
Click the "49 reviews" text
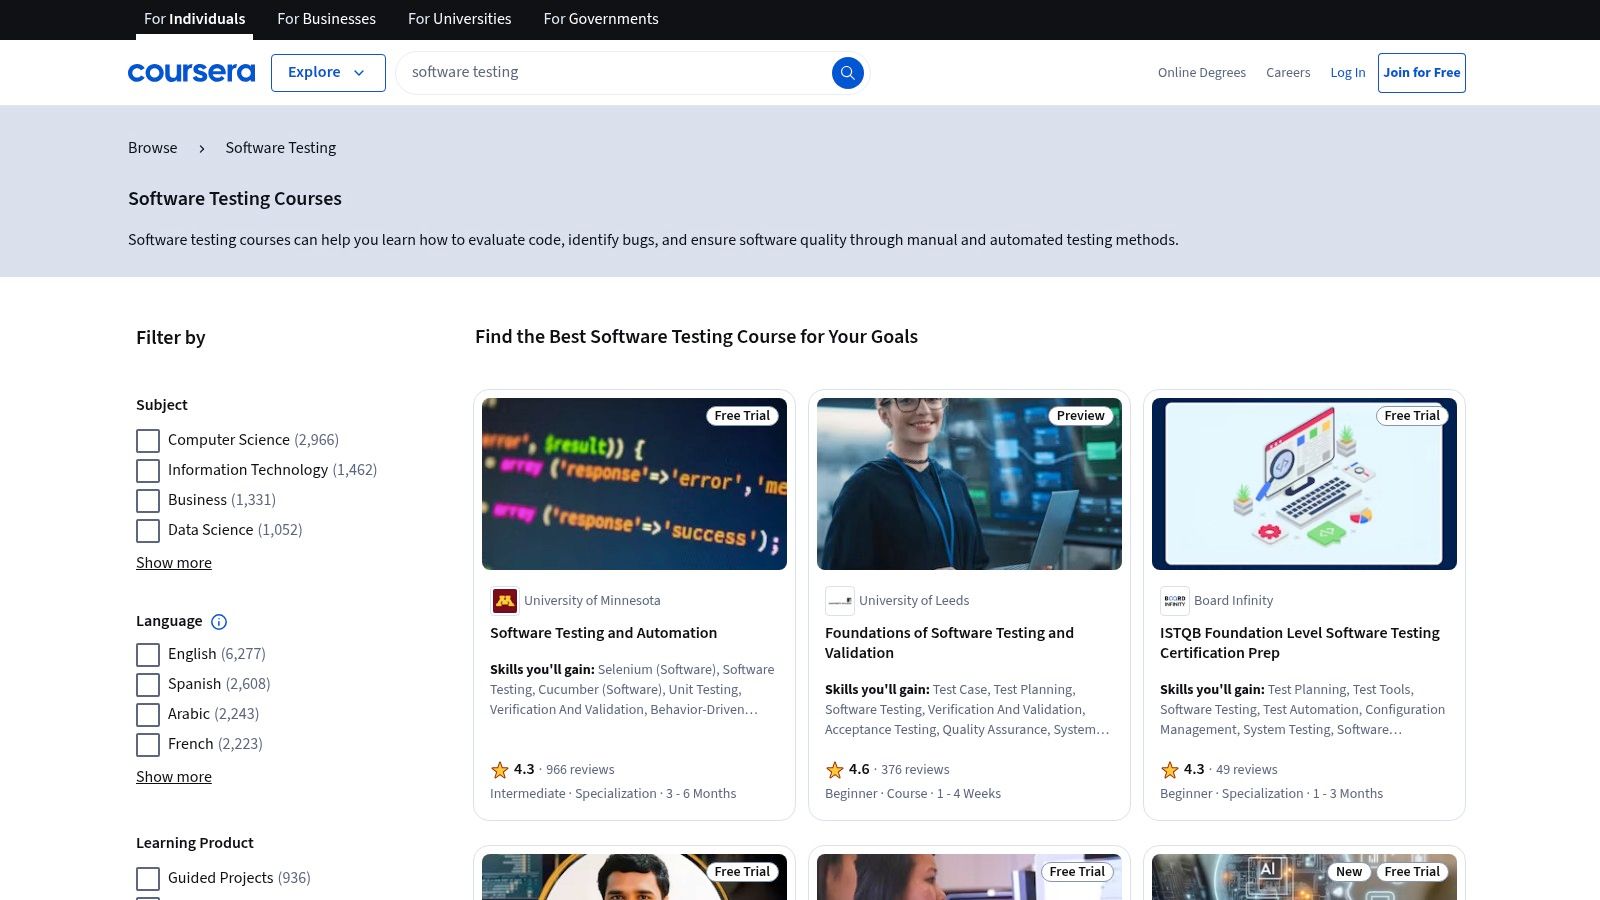coord(1247,770)
